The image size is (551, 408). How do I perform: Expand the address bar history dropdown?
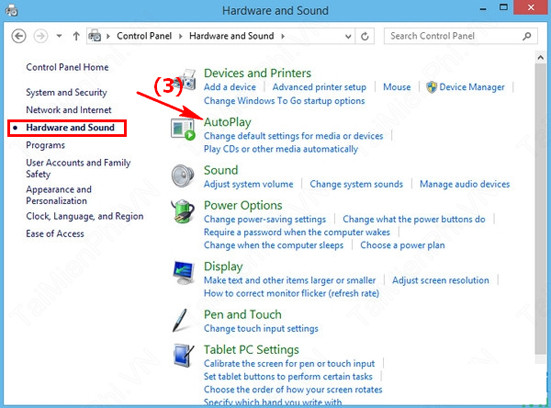[x=348, y=36]
